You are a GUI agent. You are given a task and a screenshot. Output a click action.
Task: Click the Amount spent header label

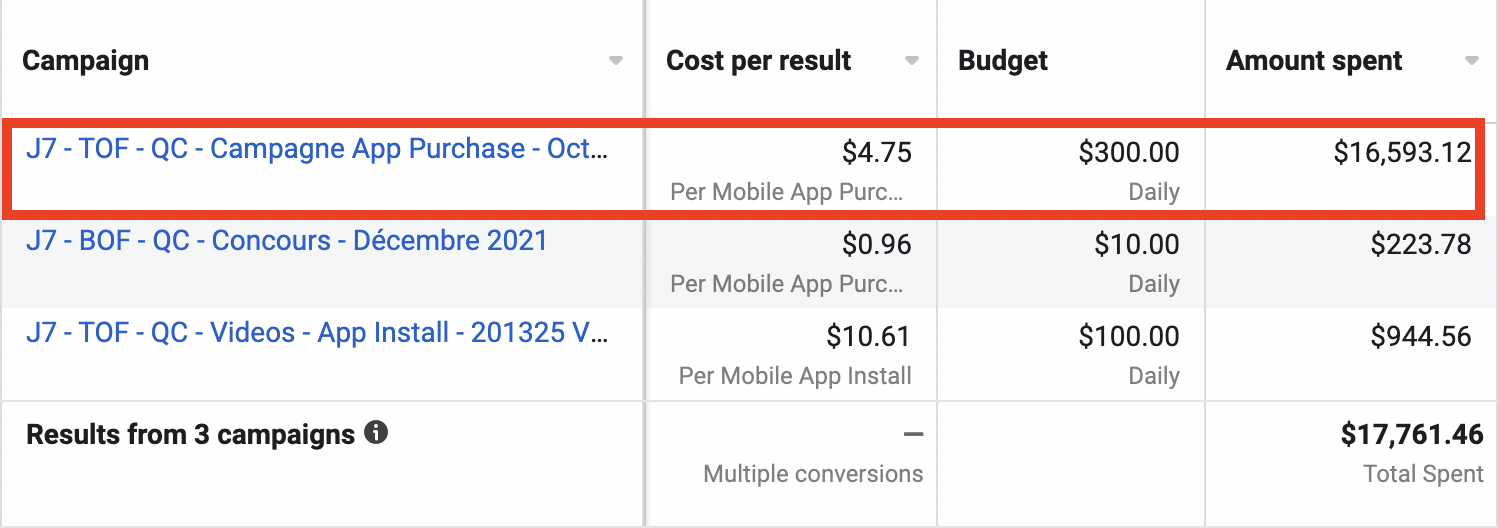[x=1314, y=61]
